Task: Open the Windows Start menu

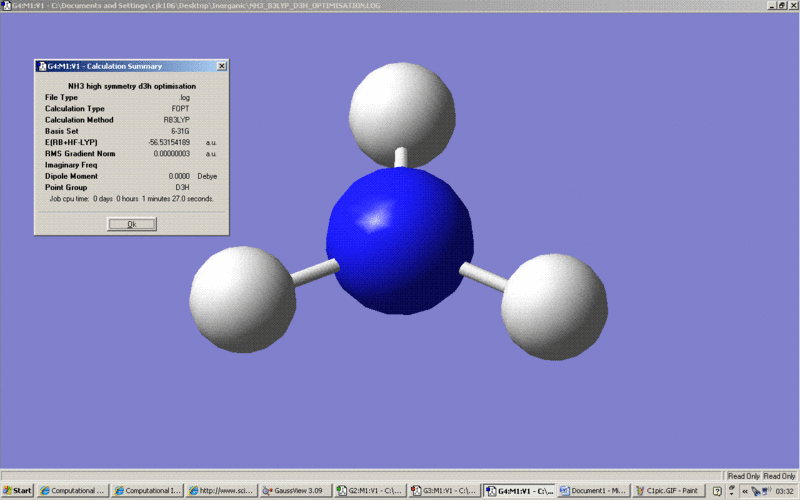Action: [x=17, y=491]
